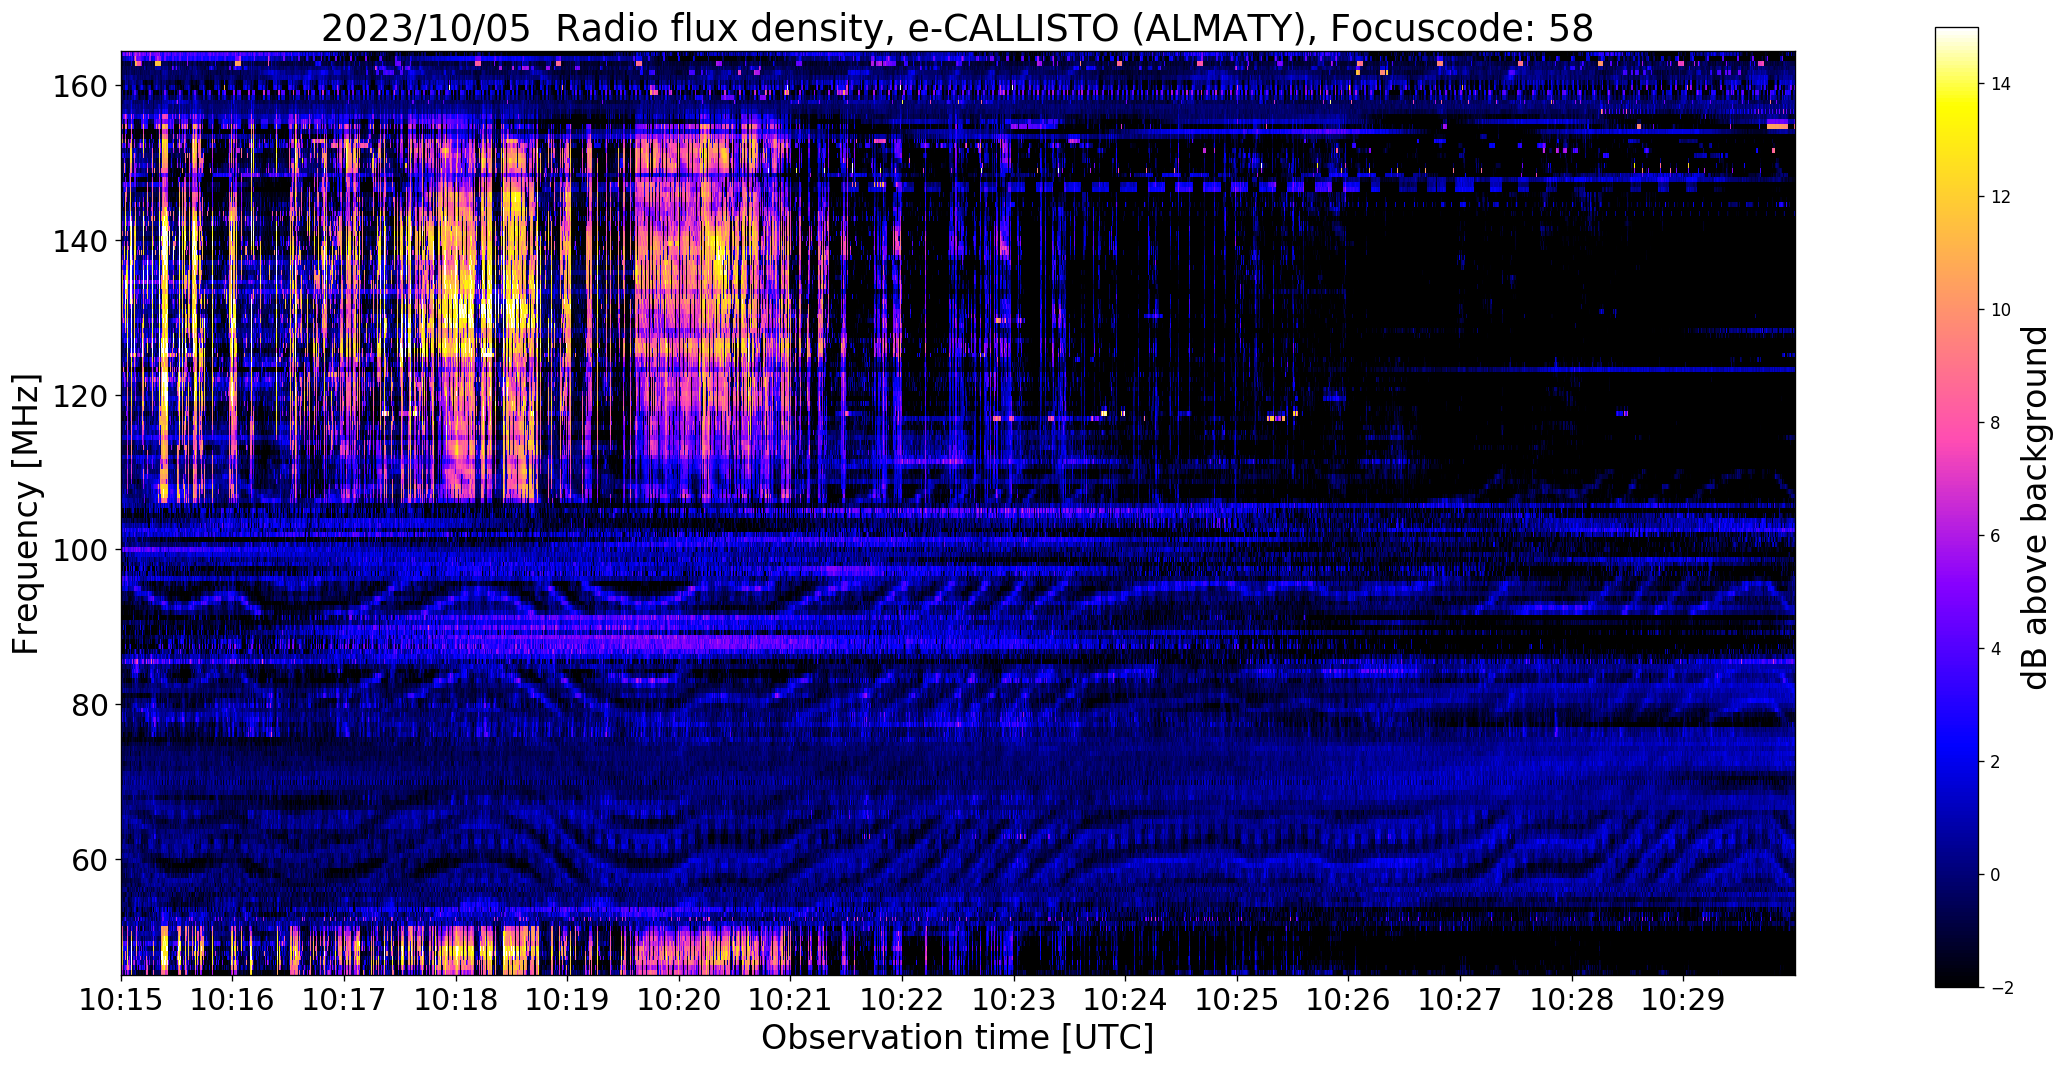This screenshot has height=1067, width=2066.
Task: Click the 80 frequency tick label
Action: coord(89,705)
